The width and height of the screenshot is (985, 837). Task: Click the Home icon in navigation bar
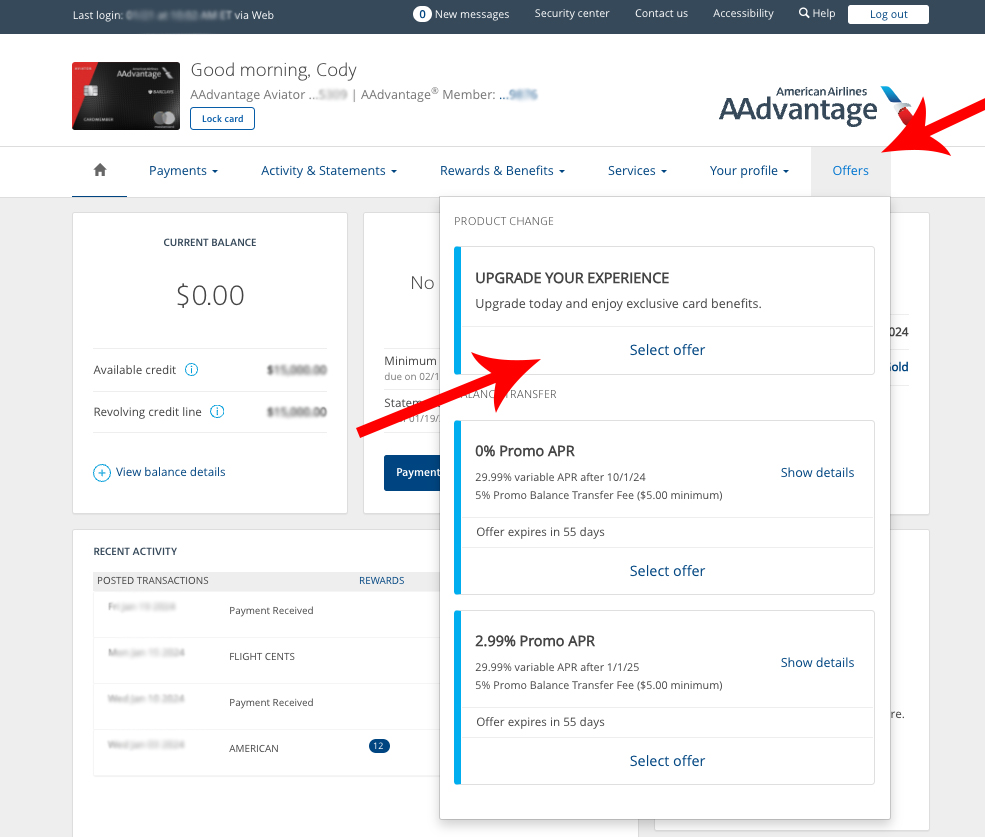coord(100,171)
